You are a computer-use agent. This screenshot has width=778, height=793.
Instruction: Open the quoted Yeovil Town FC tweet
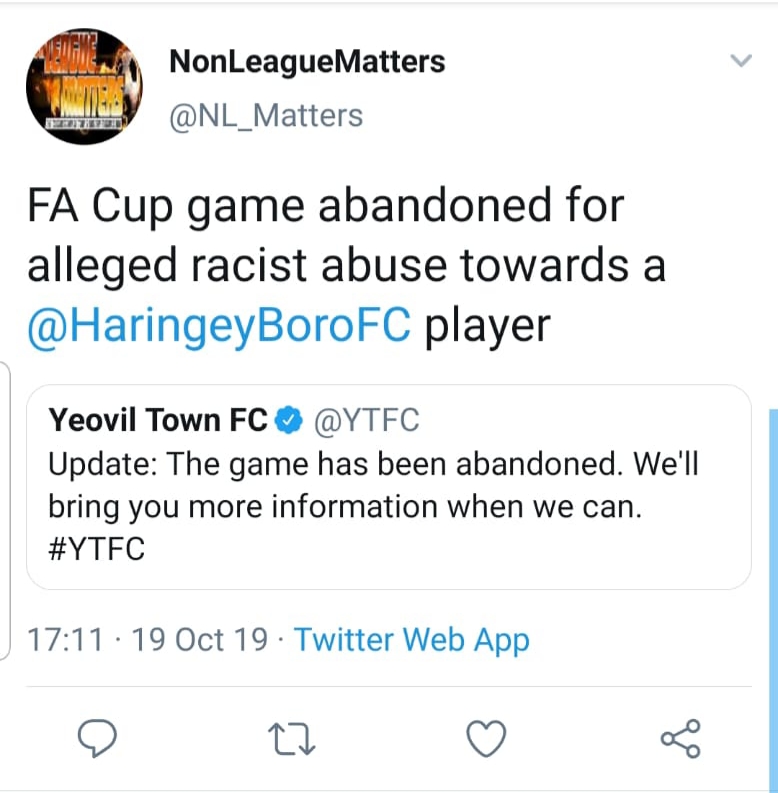388,487
